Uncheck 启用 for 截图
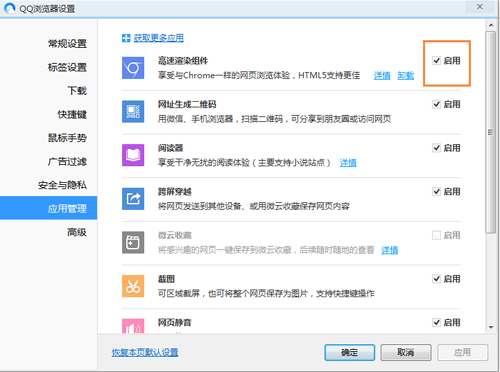 [436, 279]
